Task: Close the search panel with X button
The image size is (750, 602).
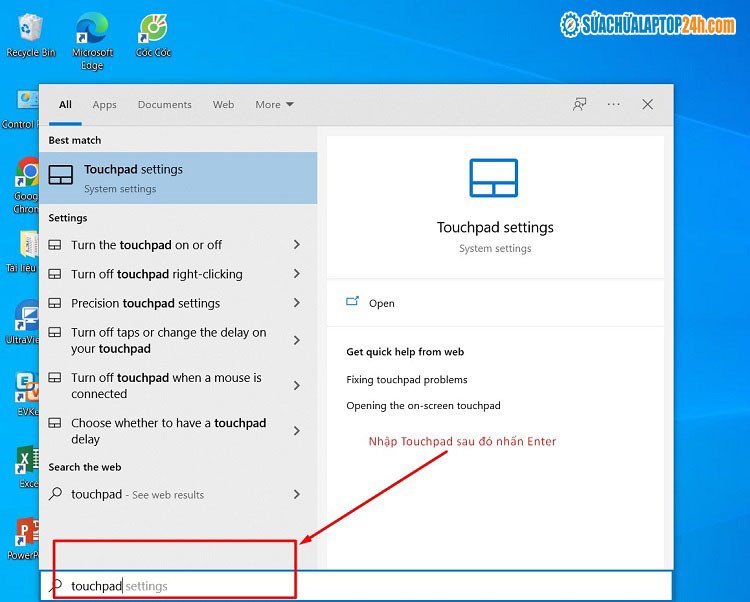Action: 647,104
